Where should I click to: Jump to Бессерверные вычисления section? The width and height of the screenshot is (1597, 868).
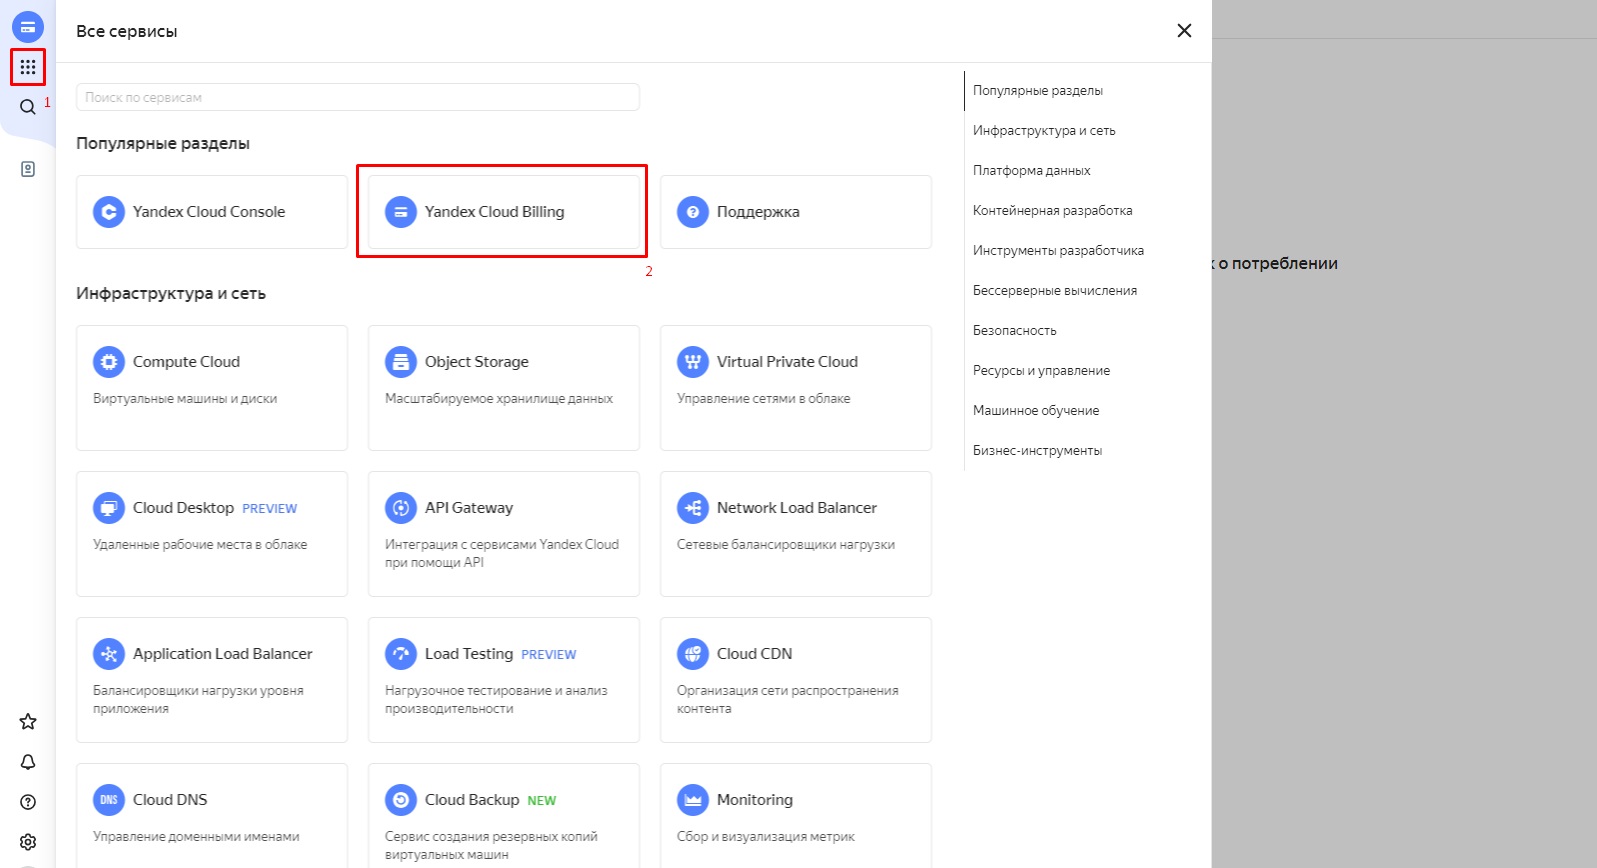(1055, 291)
